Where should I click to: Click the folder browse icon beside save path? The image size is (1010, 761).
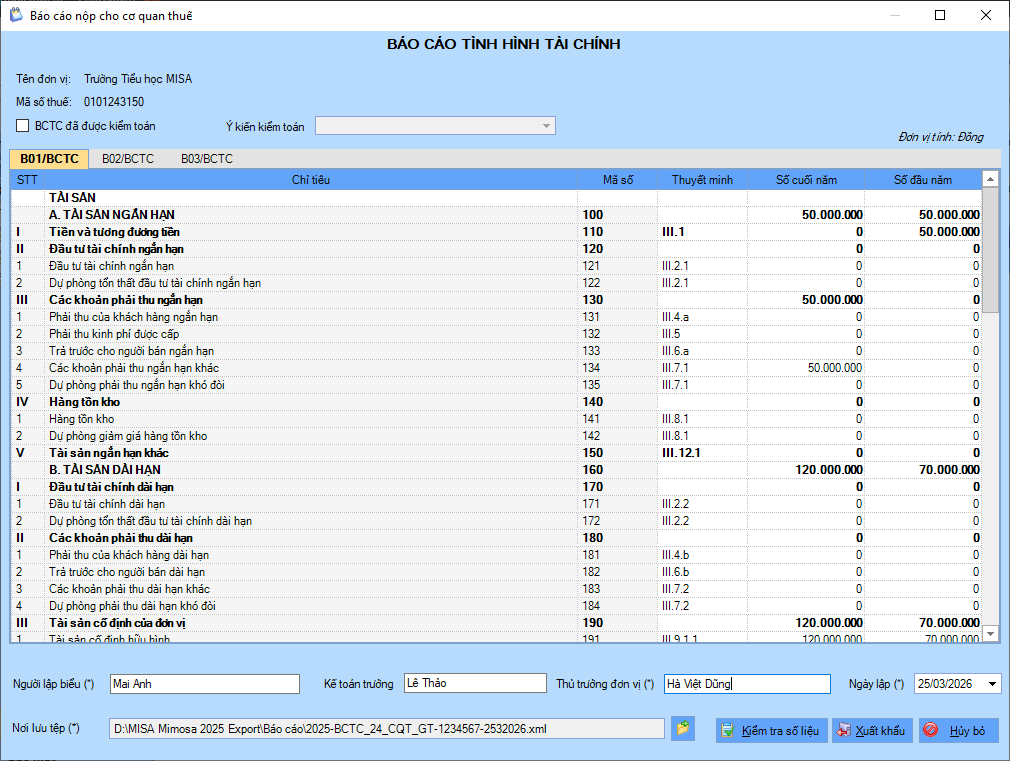[683, 729]
